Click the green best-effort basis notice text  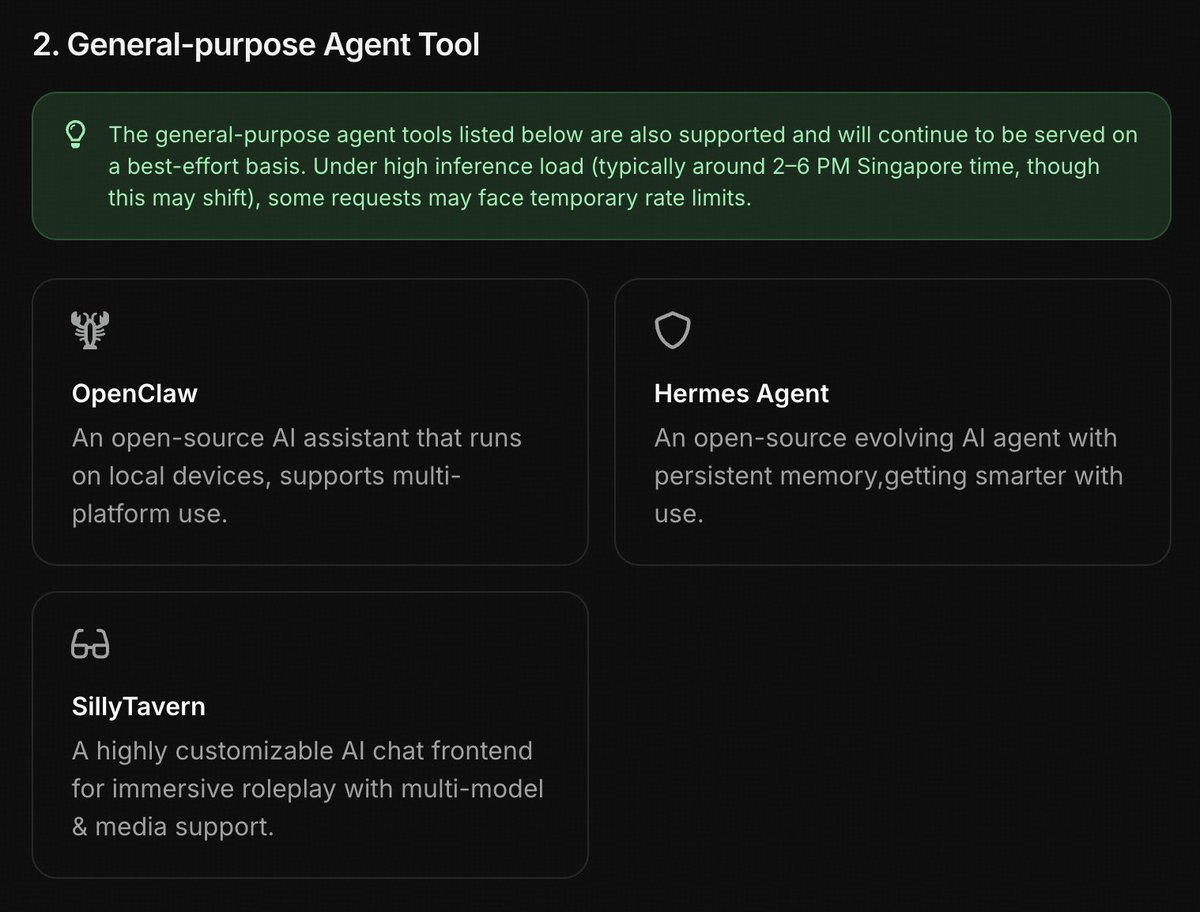click(623, 166)
